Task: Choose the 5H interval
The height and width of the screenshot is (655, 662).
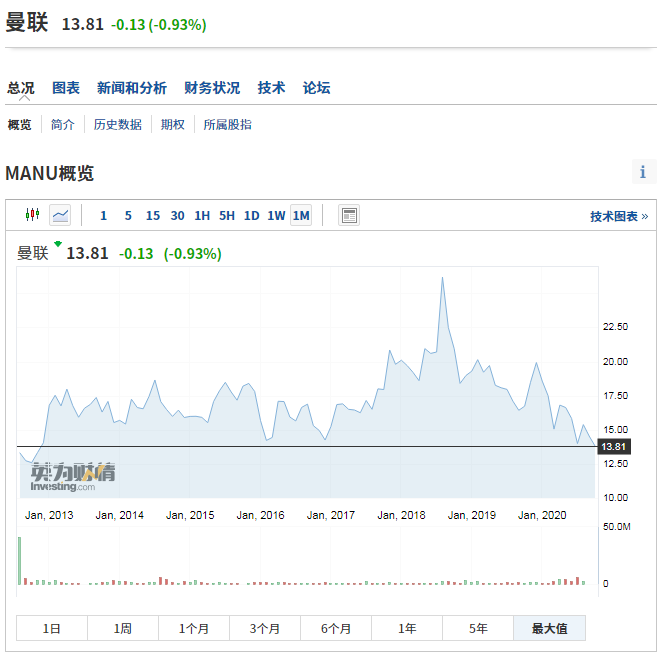Action: (x=227, y=215)
